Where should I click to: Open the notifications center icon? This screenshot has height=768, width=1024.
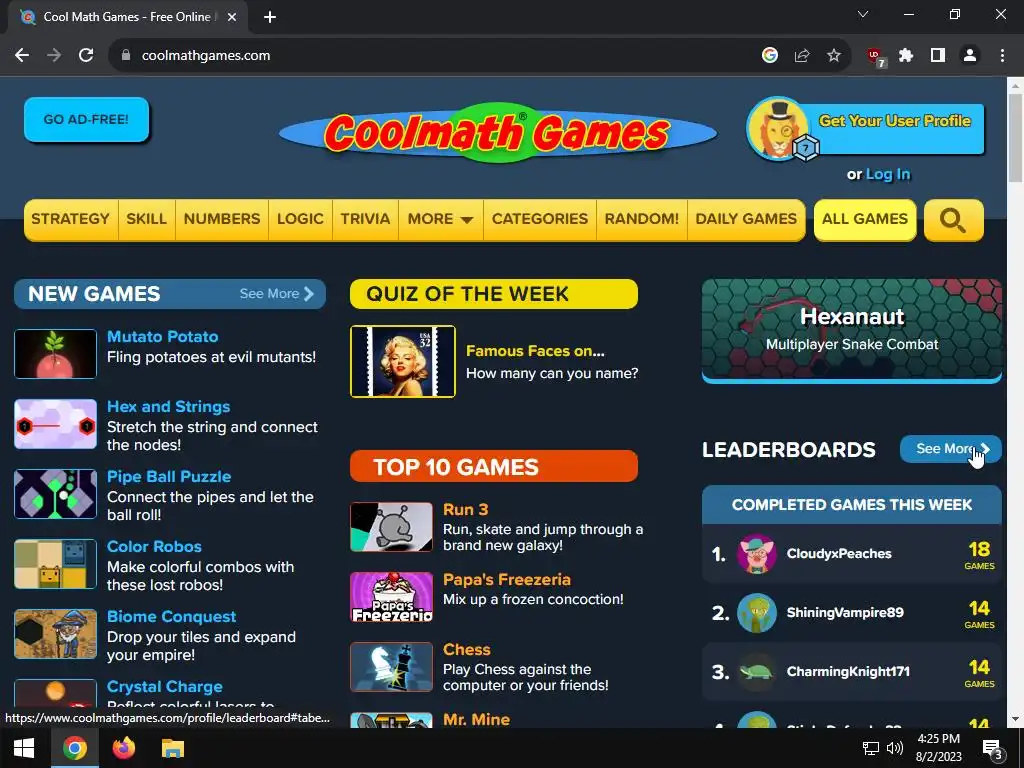[x=993, y=748]
